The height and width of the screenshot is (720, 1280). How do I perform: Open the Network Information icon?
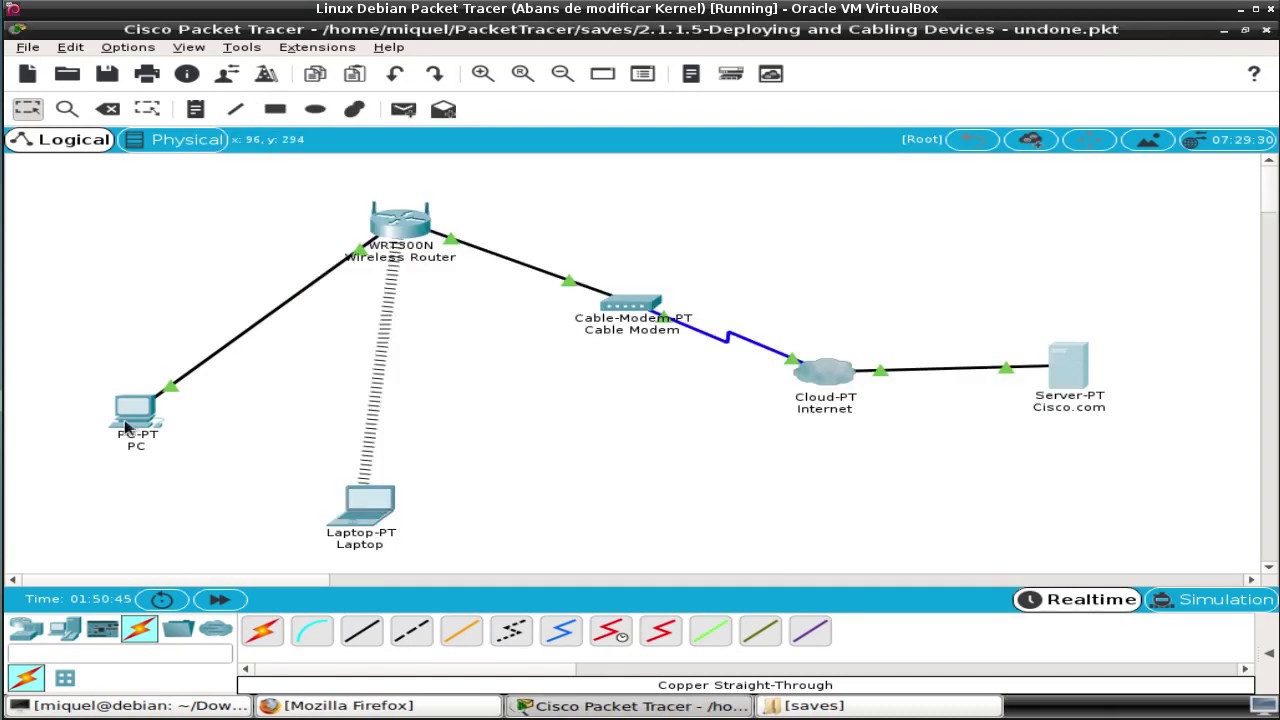(187, 74)
